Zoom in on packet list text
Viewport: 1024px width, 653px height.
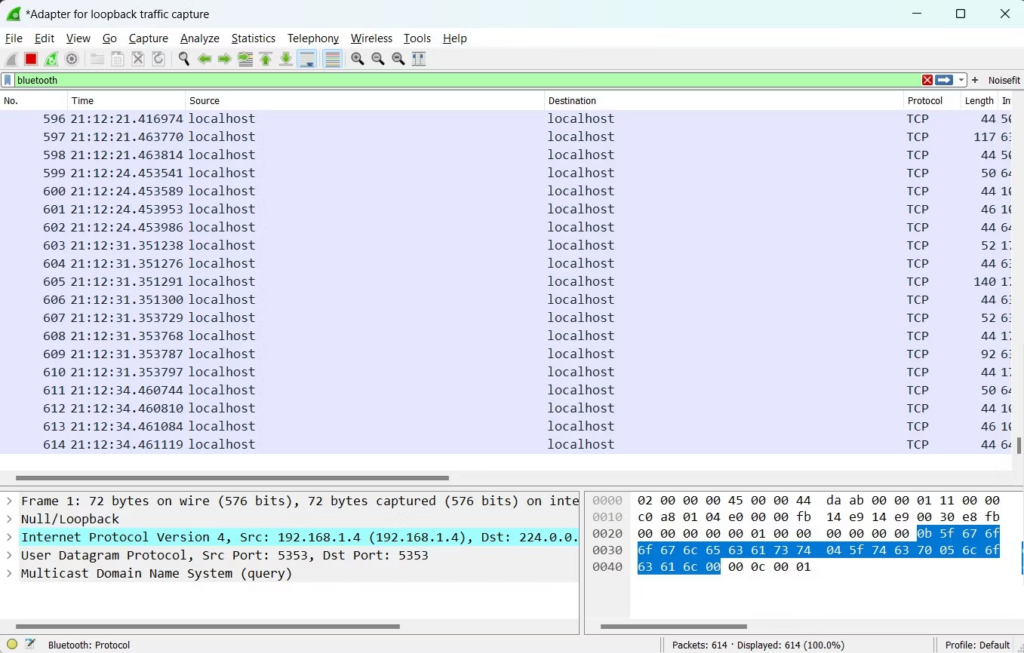pyautogui.click(x=357, y=59)
